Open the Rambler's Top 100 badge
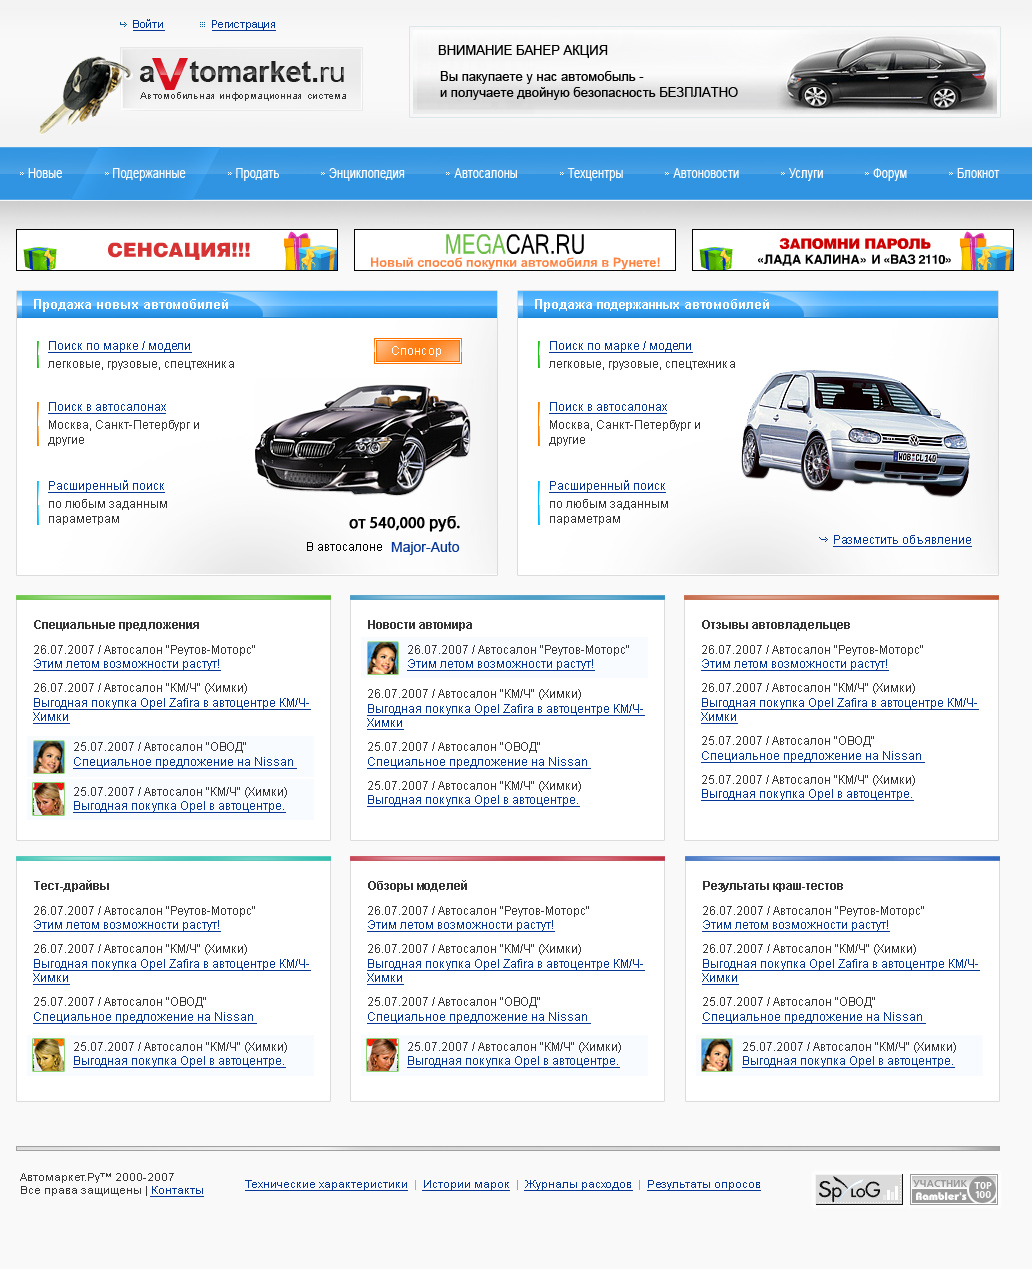The image size is (1032, 1269). [x=954, y=1189]
